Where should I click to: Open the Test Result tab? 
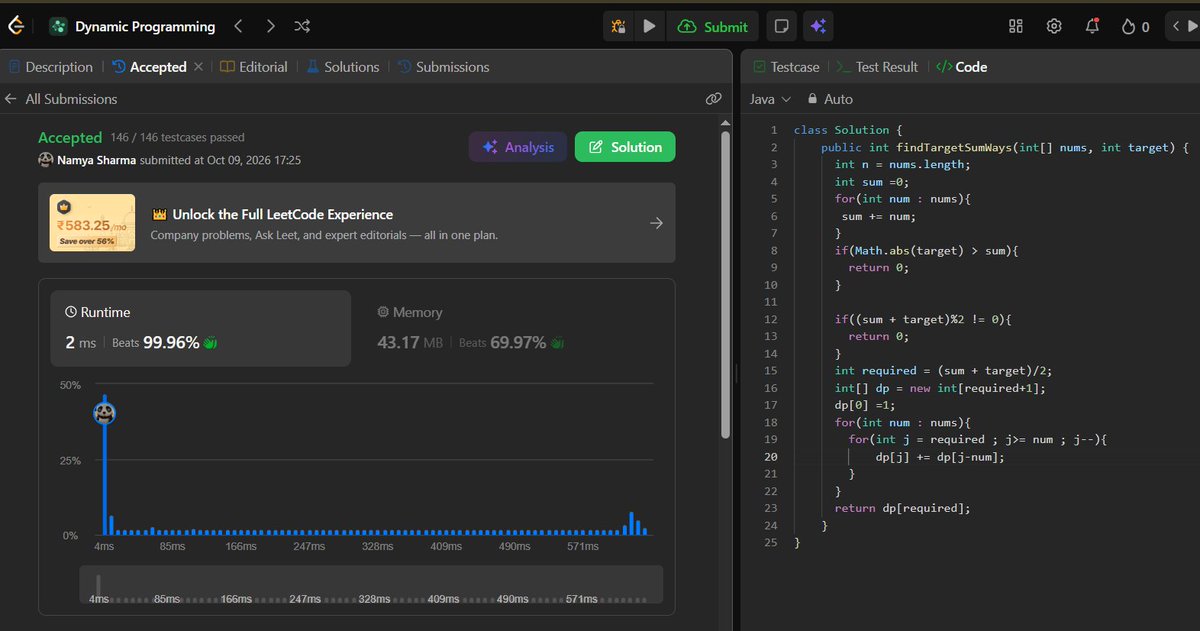[x=877, y=67]
